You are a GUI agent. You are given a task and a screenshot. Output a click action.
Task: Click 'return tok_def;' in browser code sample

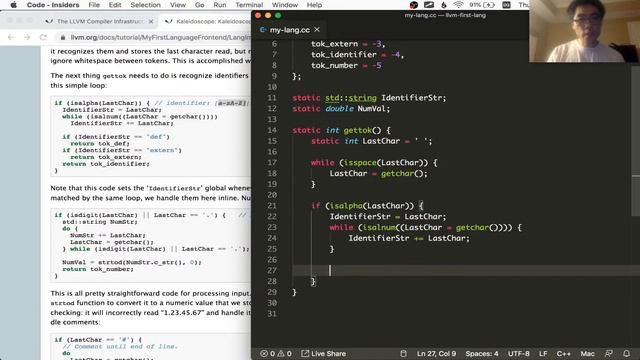tap(100, 143)
